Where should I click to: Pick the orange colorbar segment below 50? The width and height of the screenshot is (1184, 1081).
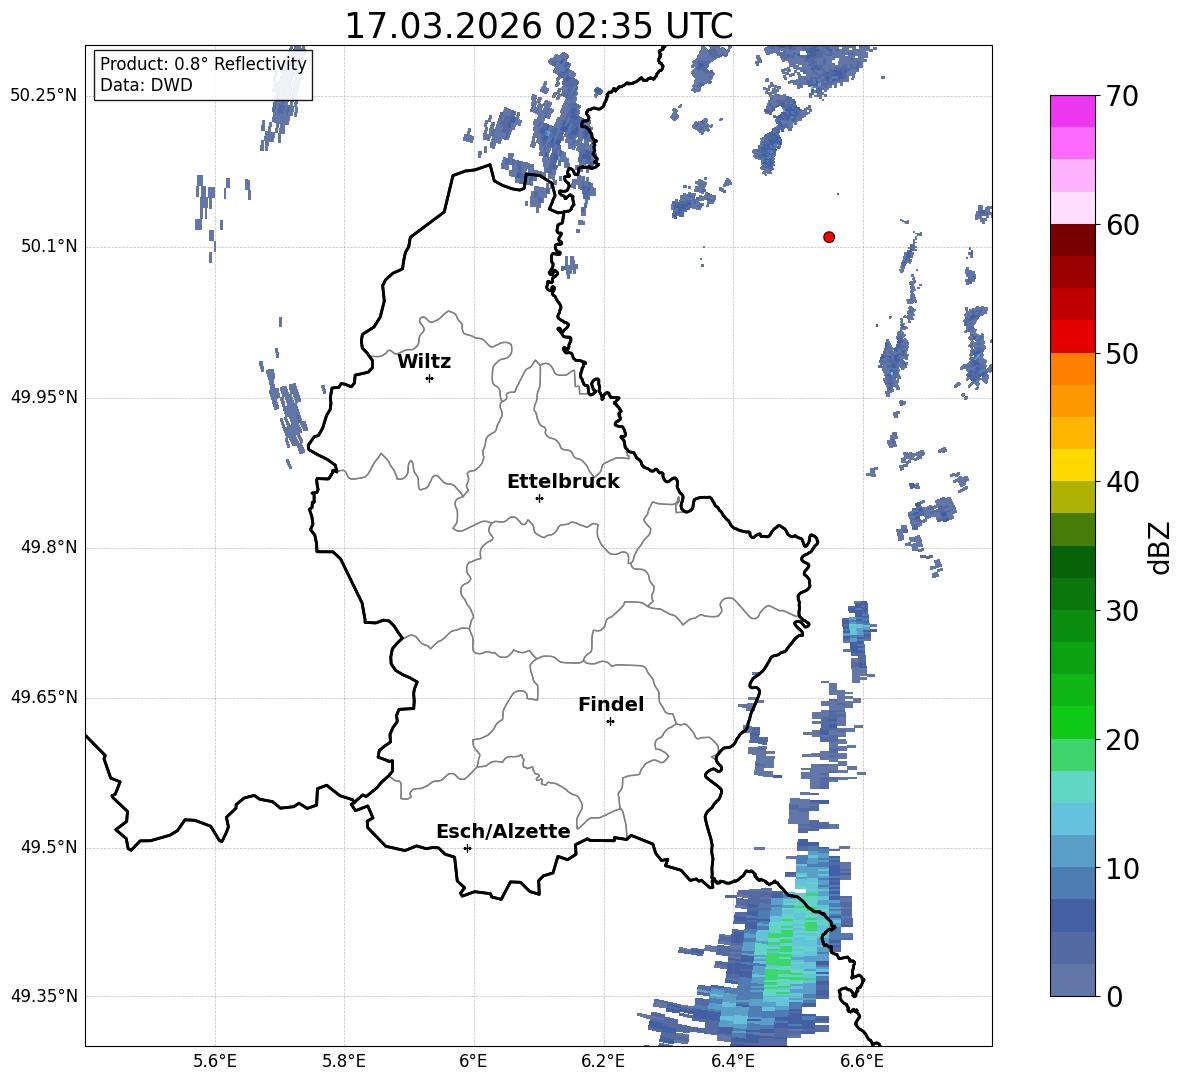[1072, 369]
